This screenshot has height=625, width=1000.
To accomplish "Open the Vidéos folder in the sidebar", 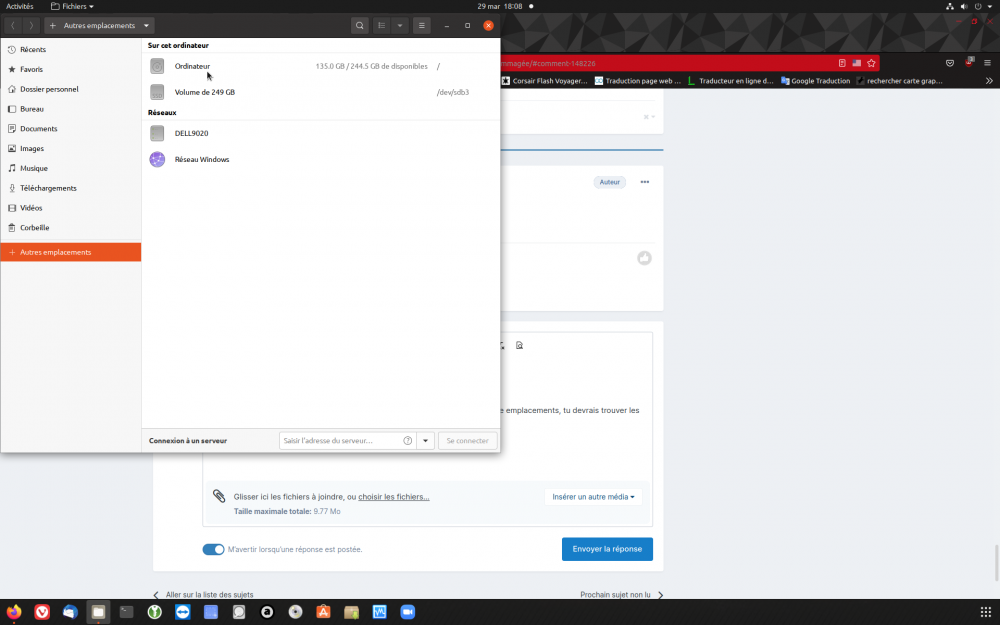I will point(71,208).
